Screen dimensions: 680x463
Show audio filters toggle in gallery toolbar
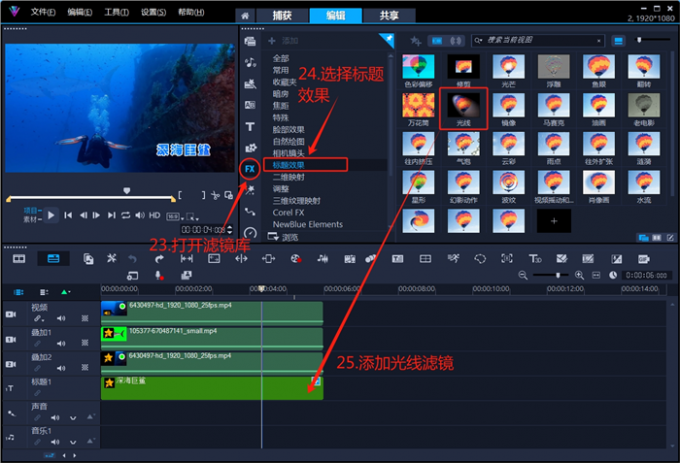[455, 41]
